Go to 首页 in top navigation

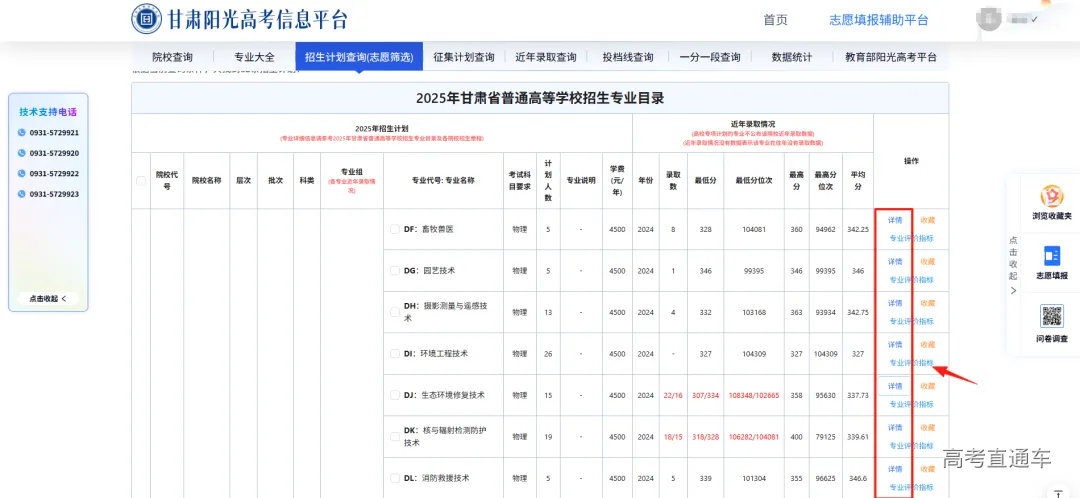coord(775,20)
